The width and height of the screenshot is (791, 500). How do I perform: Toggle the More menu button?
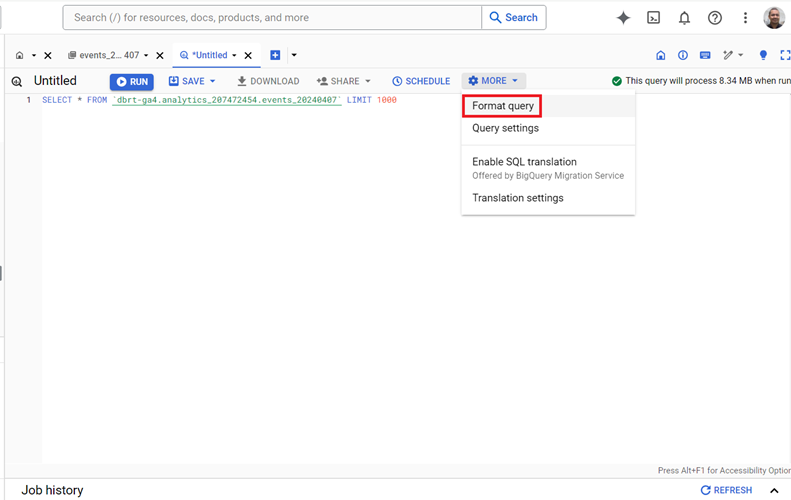(493, 81)
